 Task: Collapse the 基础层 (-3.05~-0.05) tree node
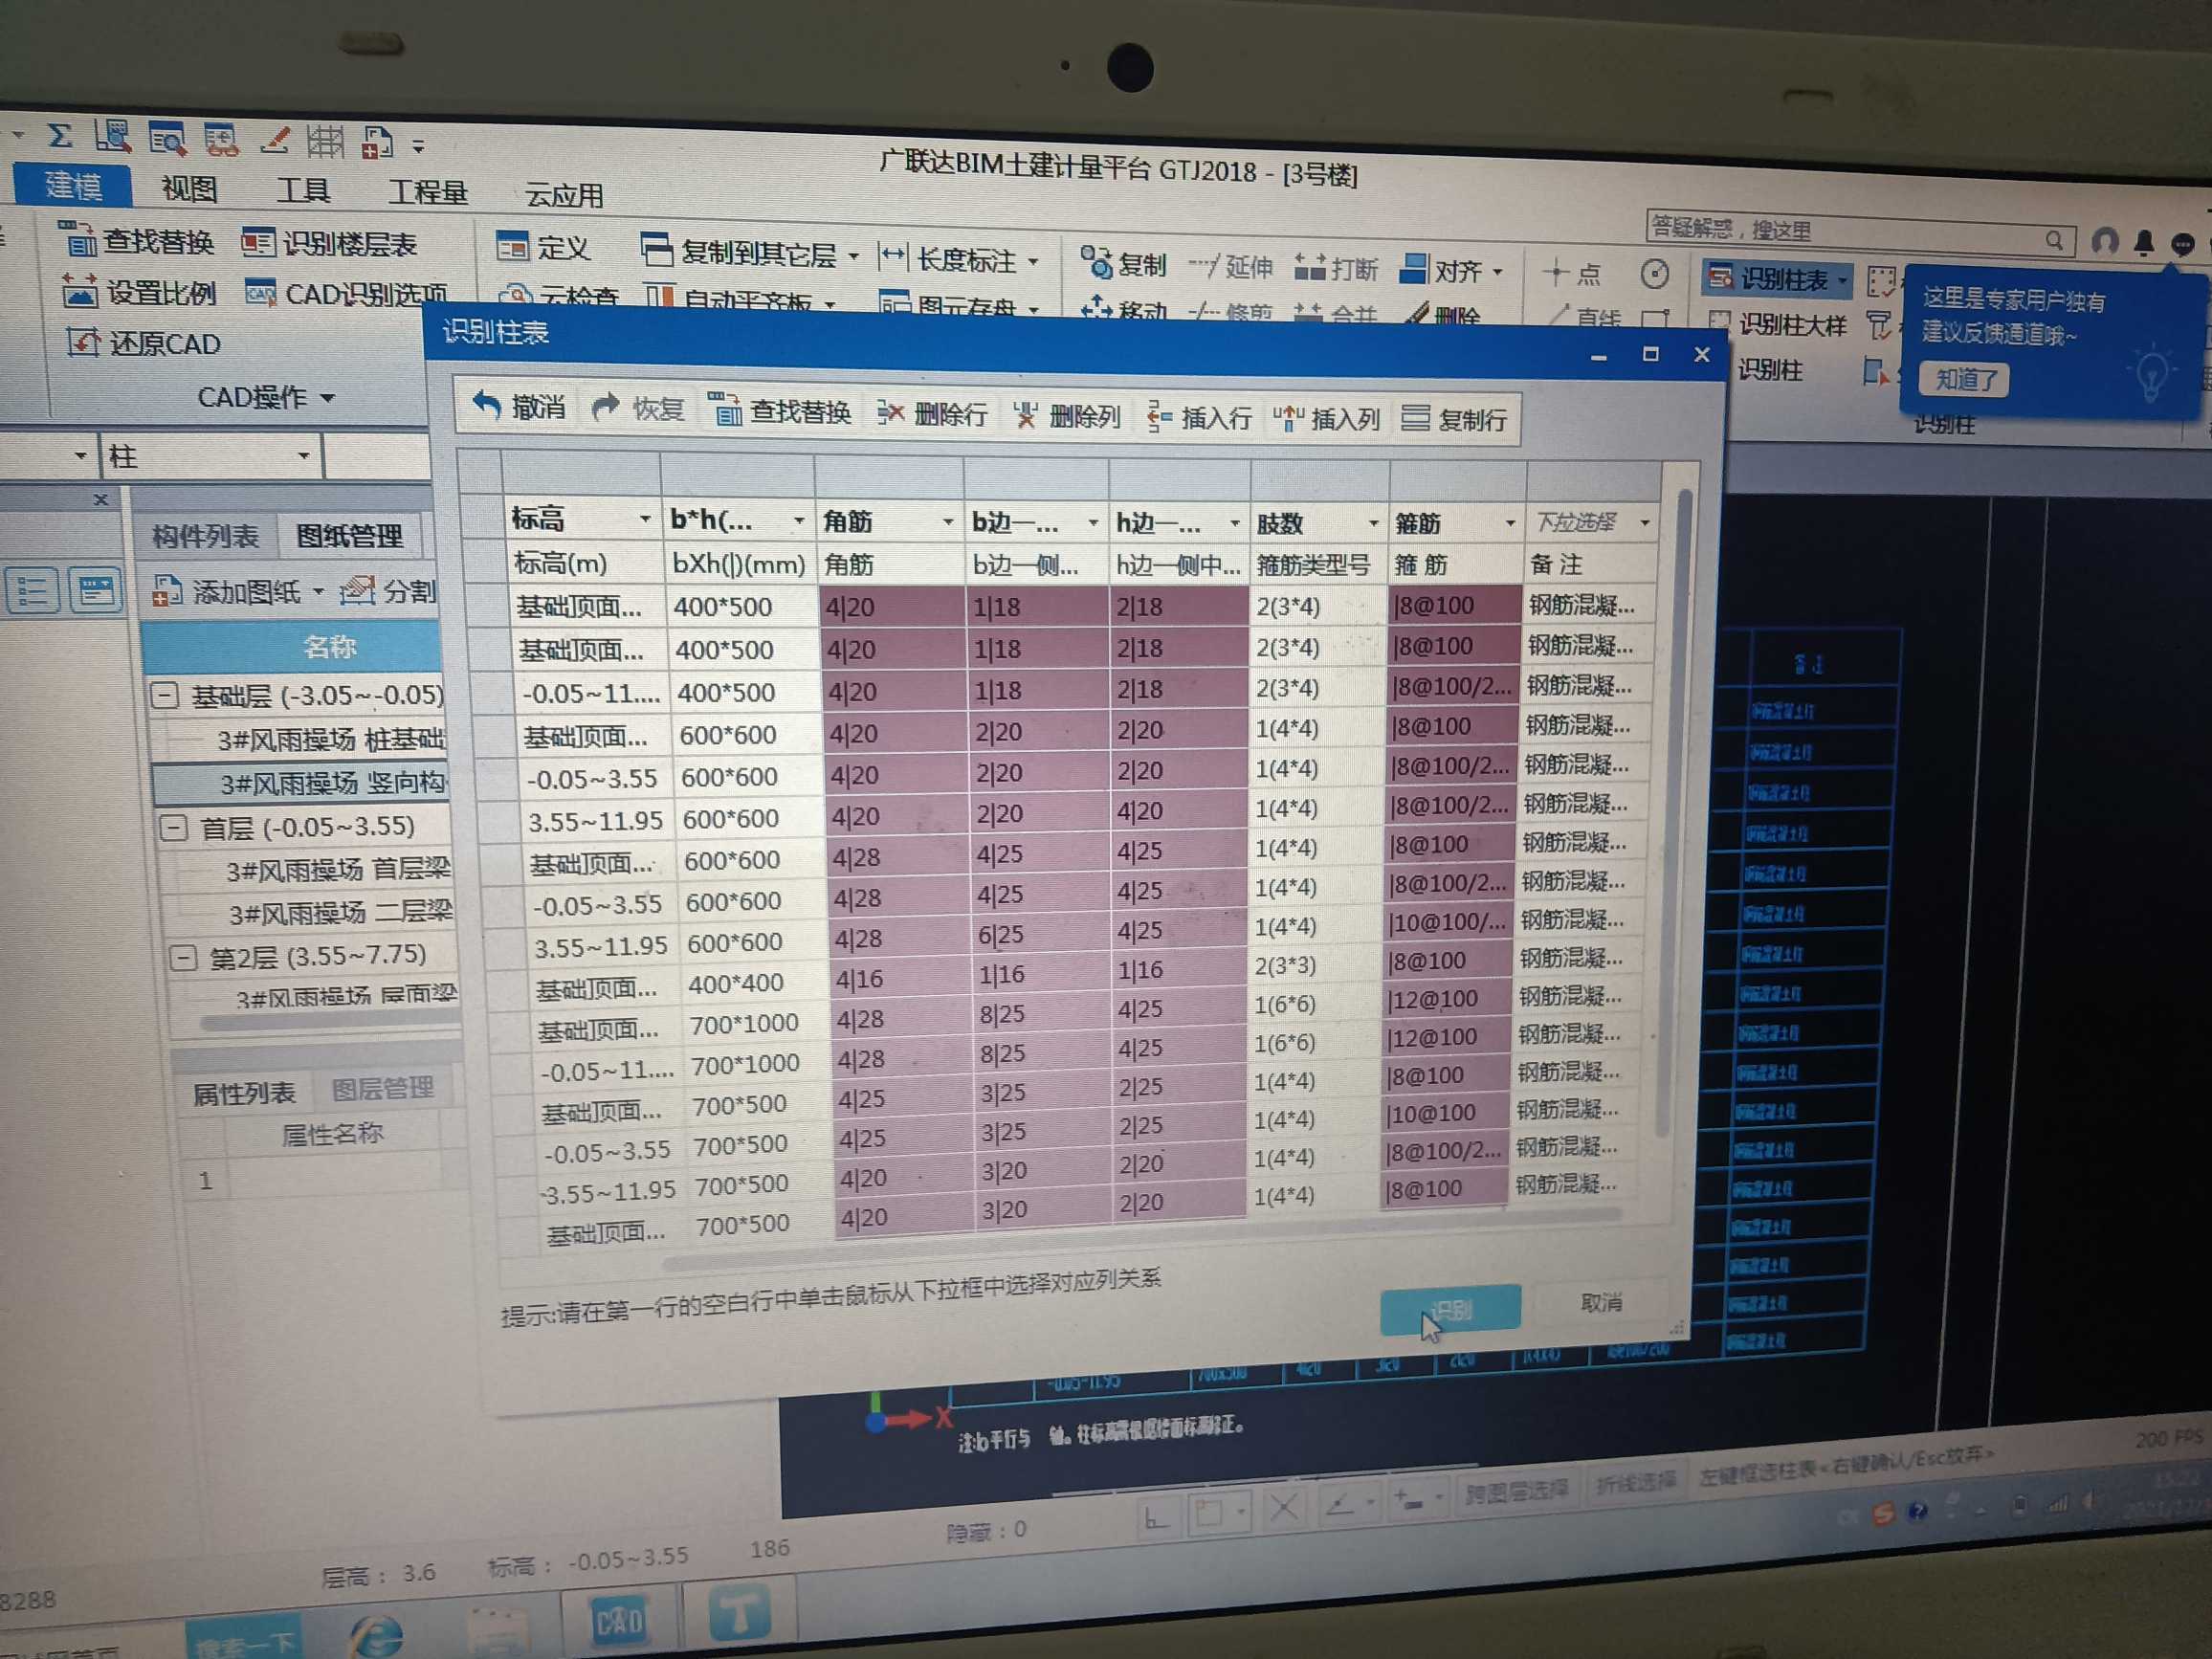pos(164,694)
